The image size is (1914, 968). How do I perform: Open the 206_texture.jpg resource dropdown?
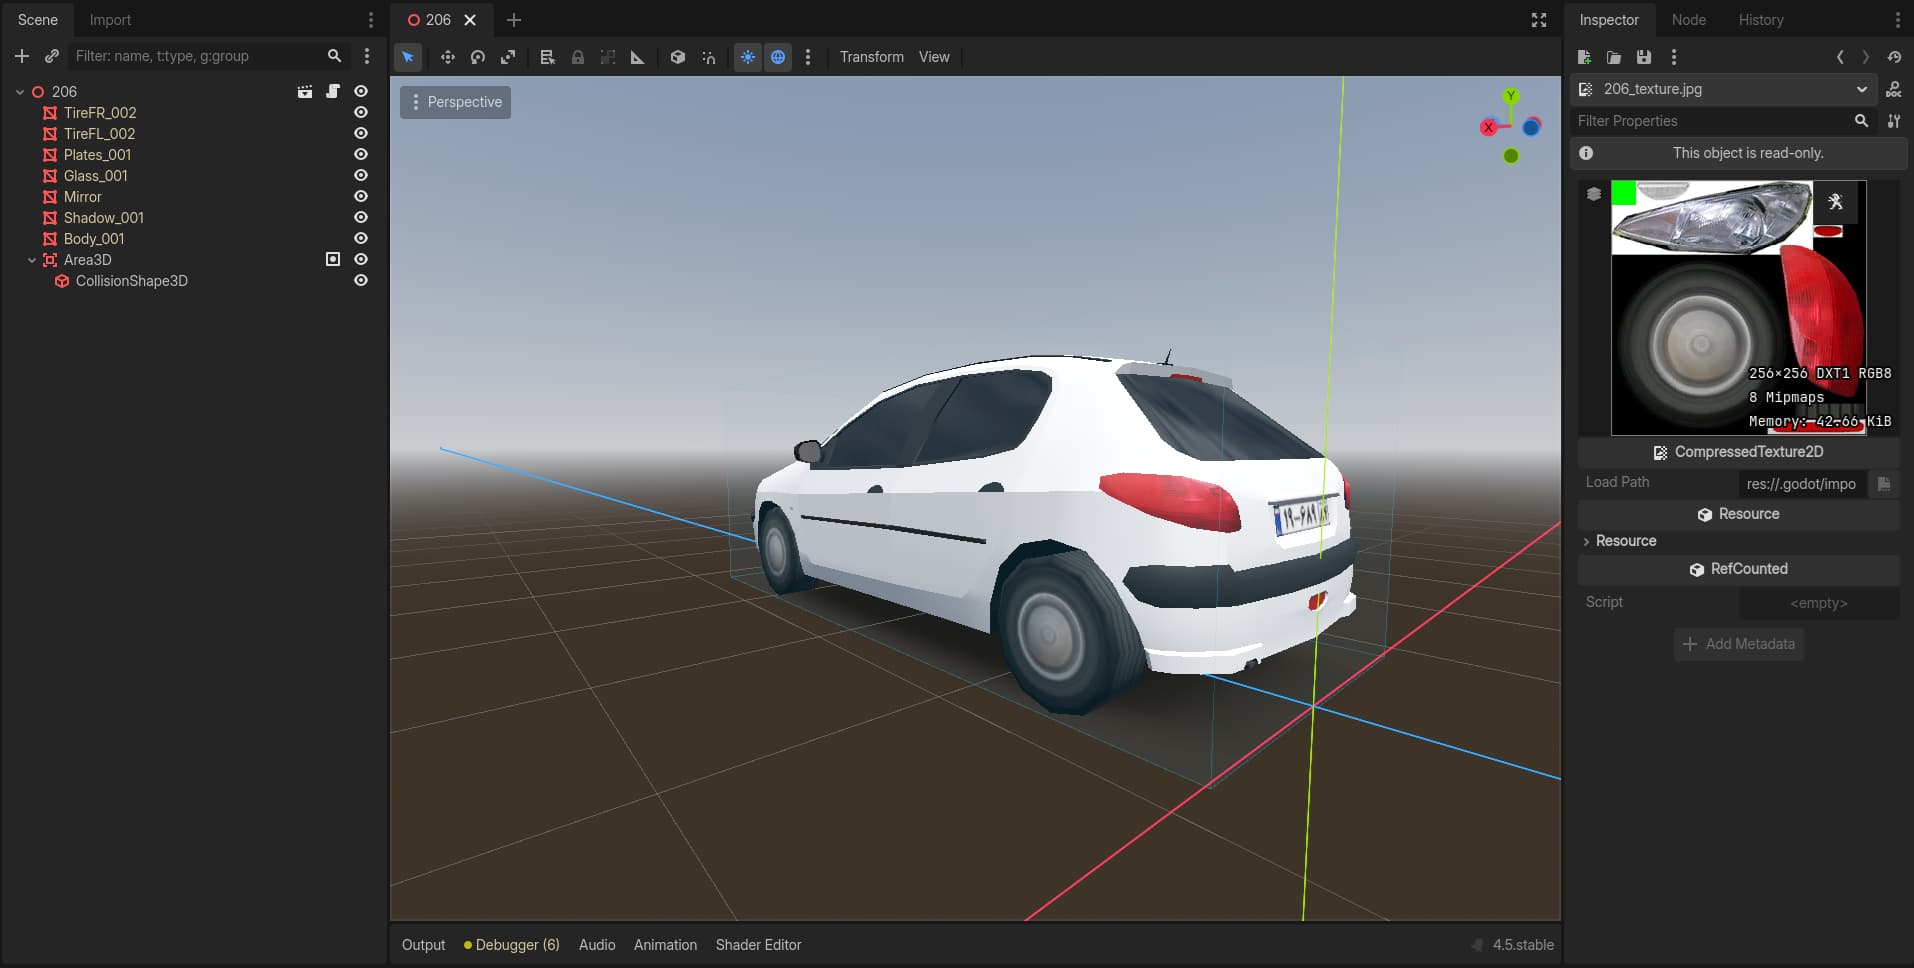pyautogui.click(x=1861, y=89)
